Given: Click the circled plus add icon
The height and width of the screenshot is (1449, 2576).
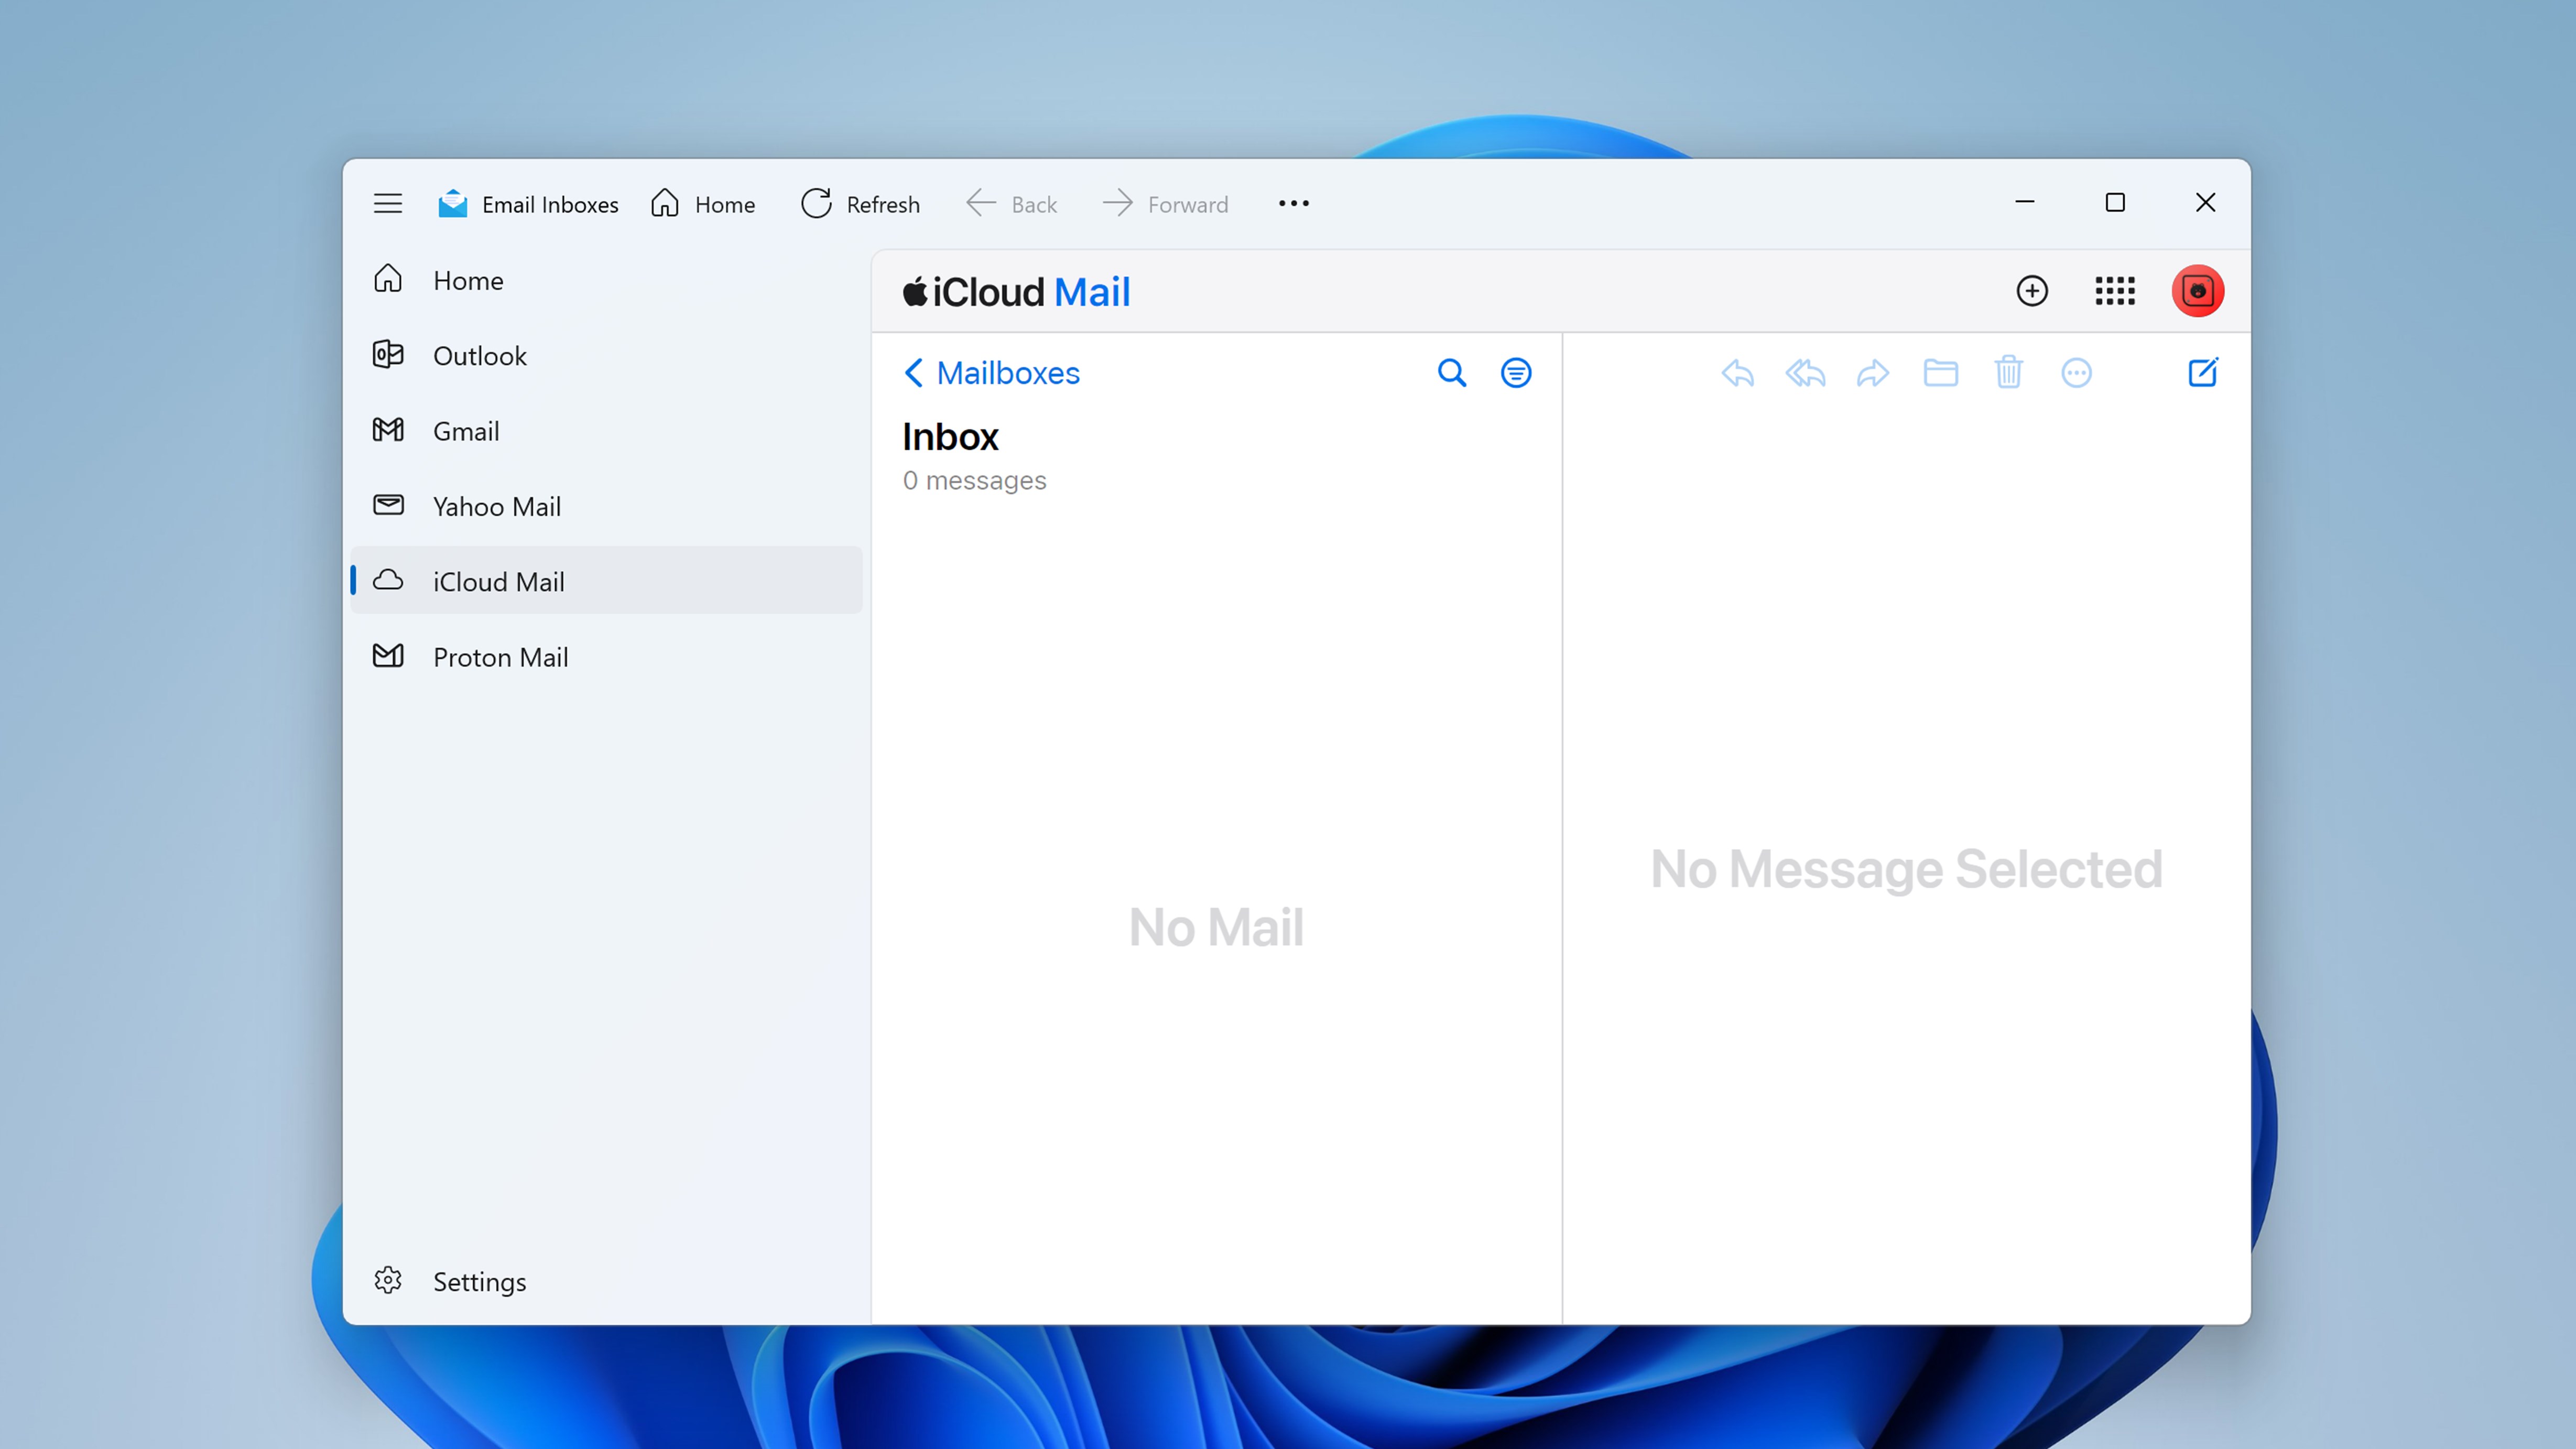Looking at the screenshot, I should point(2031,291).
